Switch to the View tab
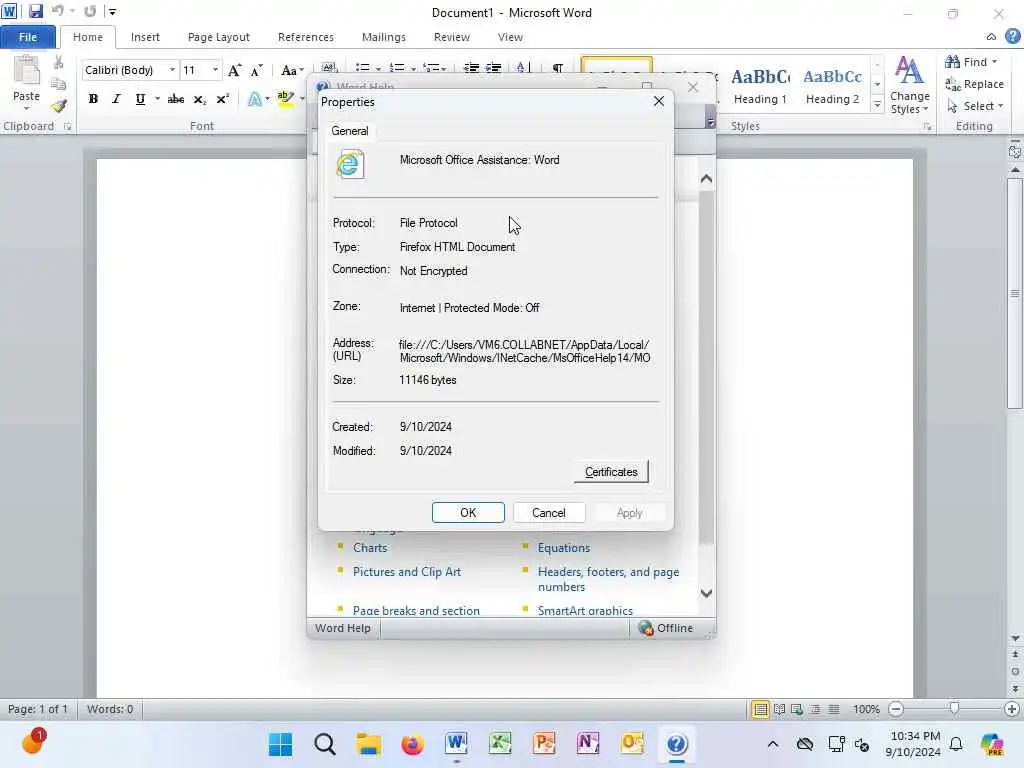1024x768 pixels. pyautogui.click(x=510, y=37)
